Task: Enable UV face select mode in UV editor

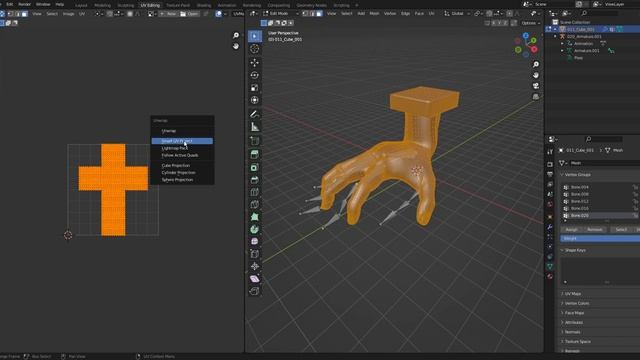Action: pyautogui.click(x=24, y=14)
